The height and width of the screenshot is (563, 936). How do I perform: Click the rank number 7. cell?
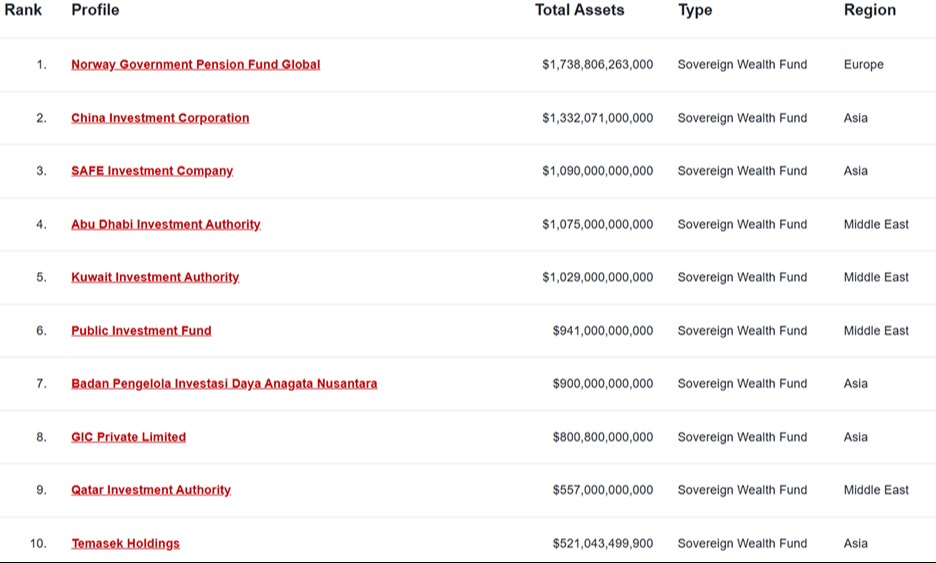[41, 383]
